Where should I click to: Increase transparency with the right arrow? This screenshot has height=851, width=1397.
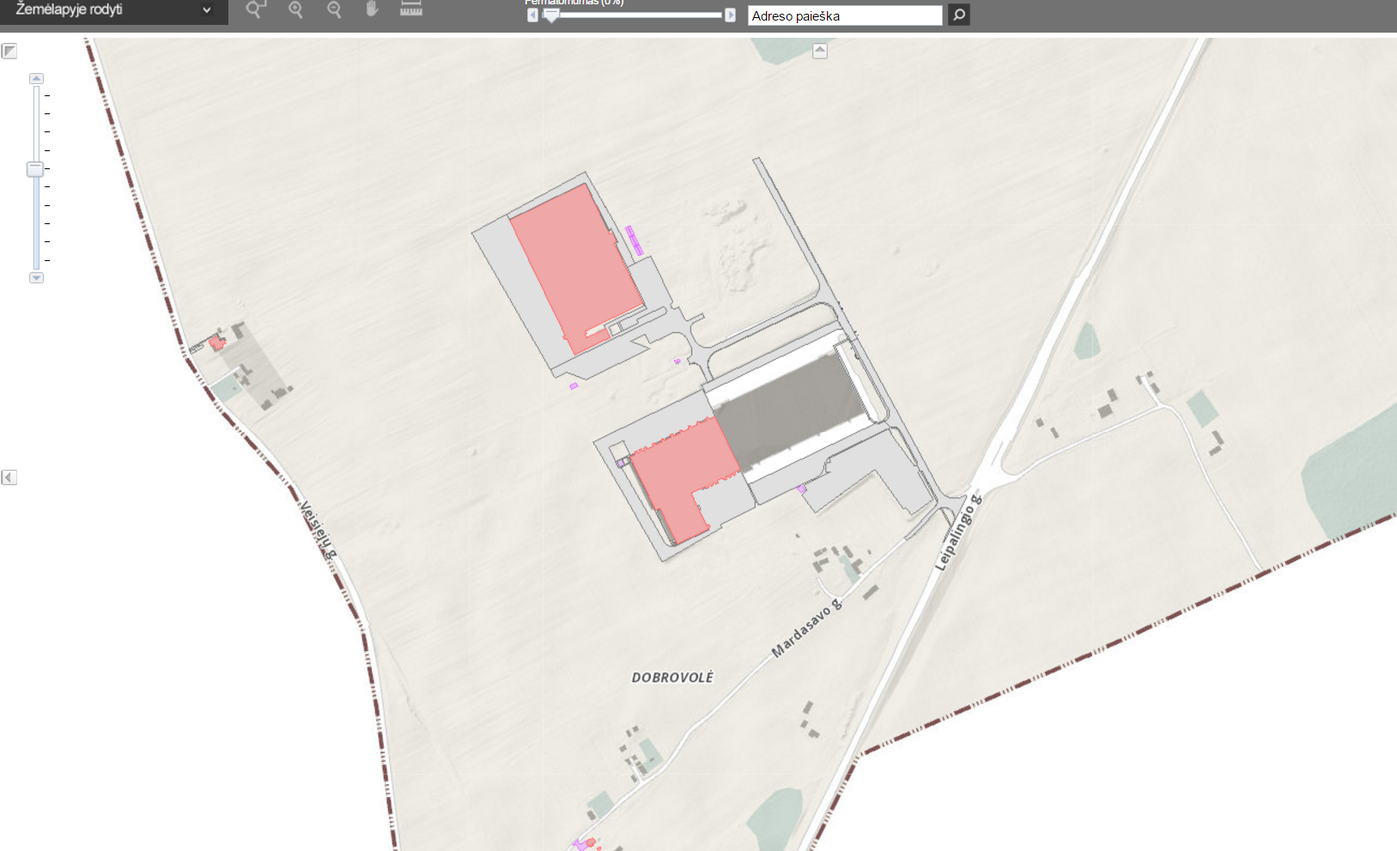point(730,15)
